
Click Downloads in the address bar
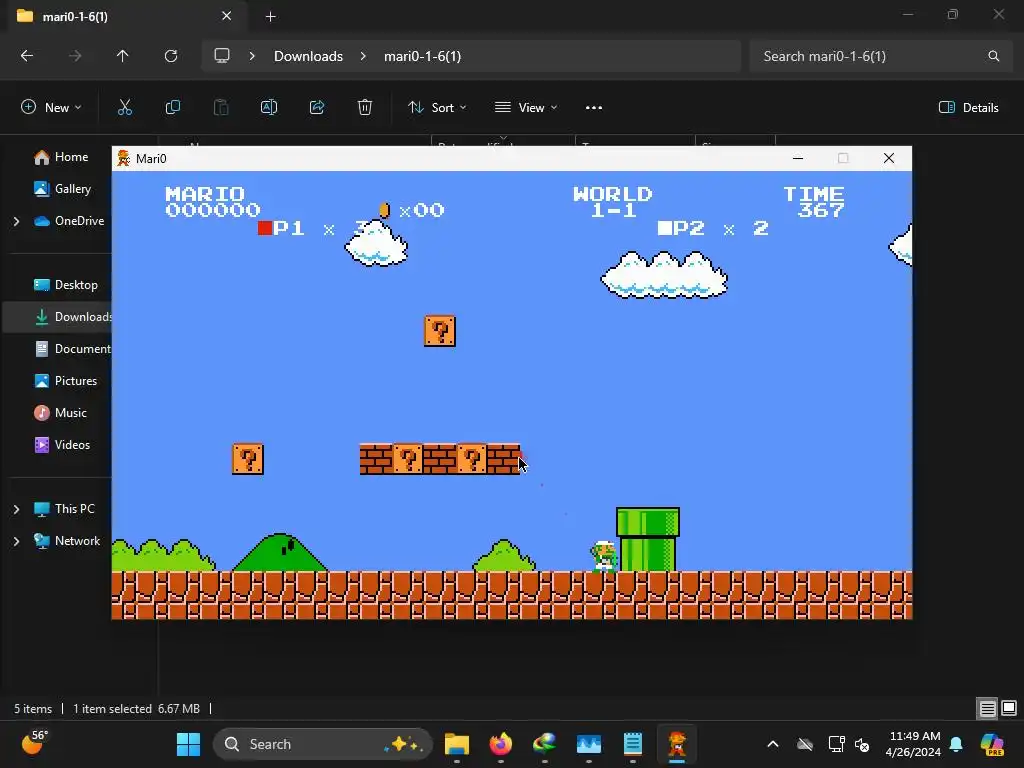[x=308, y=56]
